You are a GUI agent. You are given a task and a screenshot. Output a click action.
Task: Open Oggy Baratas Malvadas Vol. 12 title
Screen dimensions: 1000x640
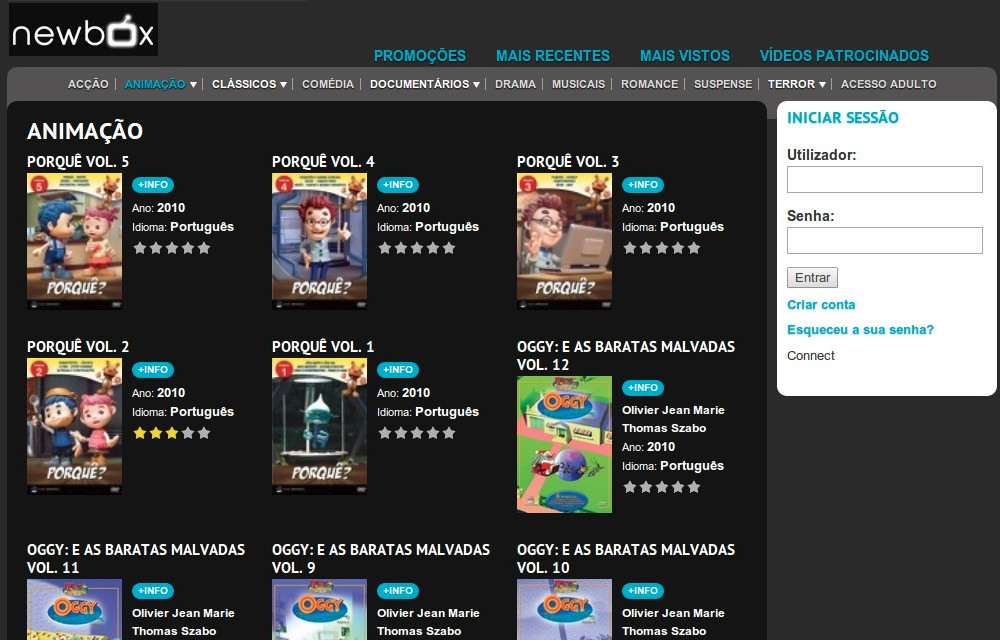click(626, 356)
